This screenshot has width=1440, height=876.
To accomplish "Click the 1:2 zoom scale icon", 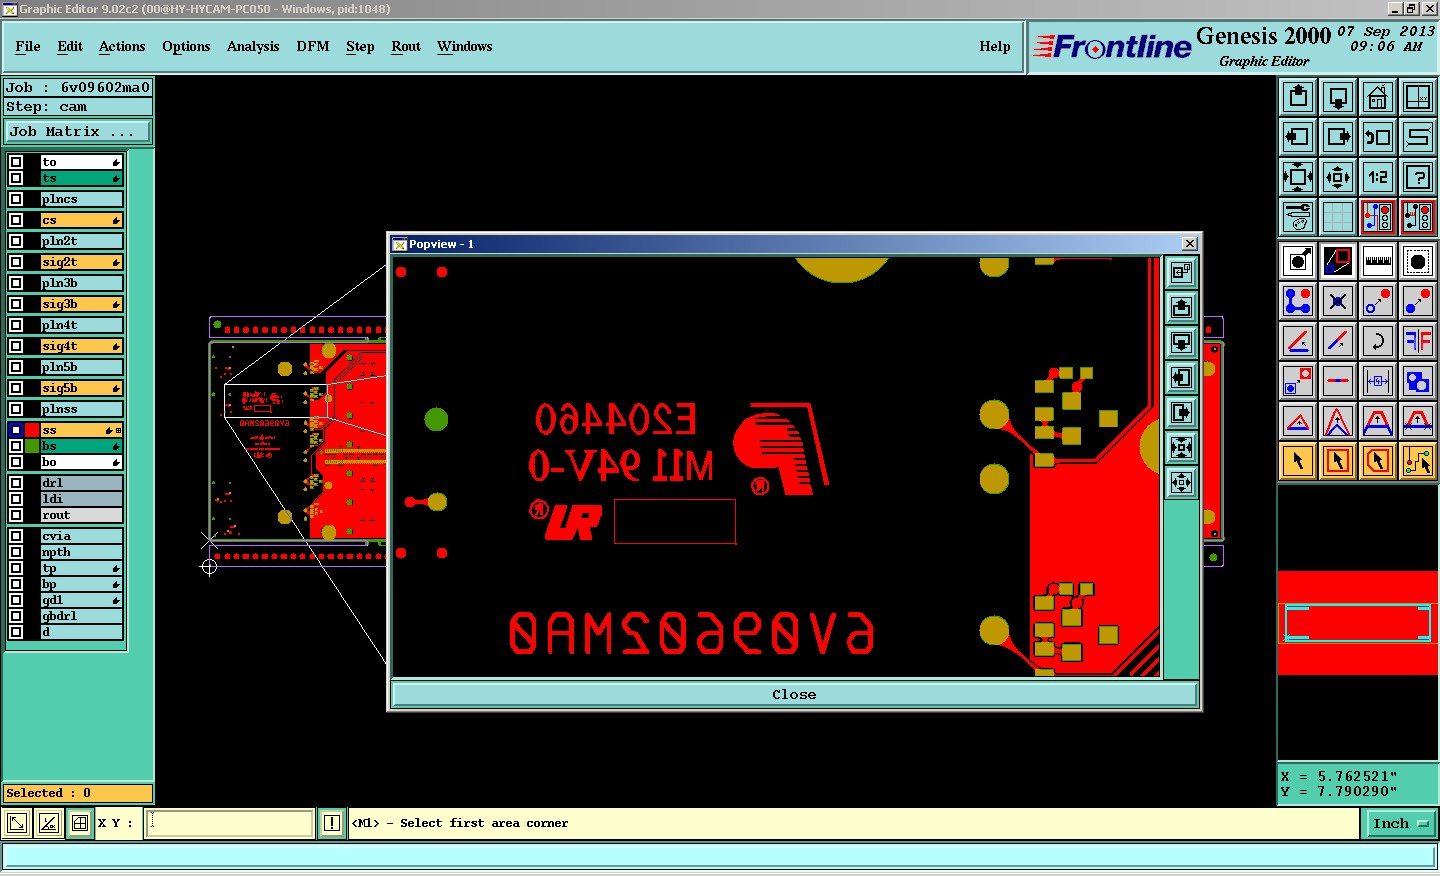I will coord(1378,177).
